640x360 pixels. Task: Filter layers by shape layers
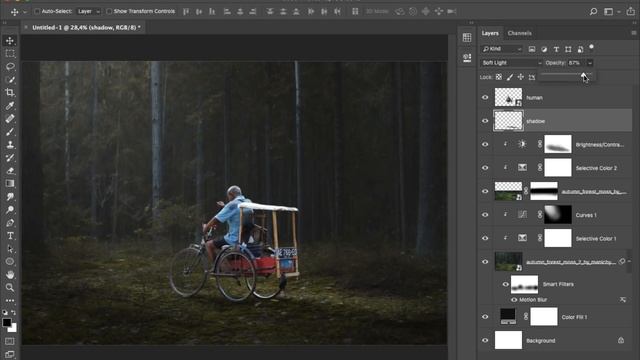tap(568, 49)
